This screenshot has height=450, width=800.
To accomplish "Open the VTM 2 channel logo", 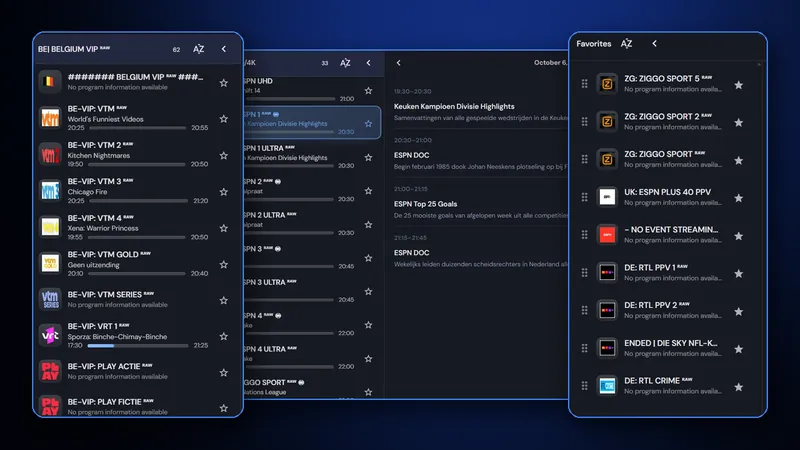I will (50, 154).
